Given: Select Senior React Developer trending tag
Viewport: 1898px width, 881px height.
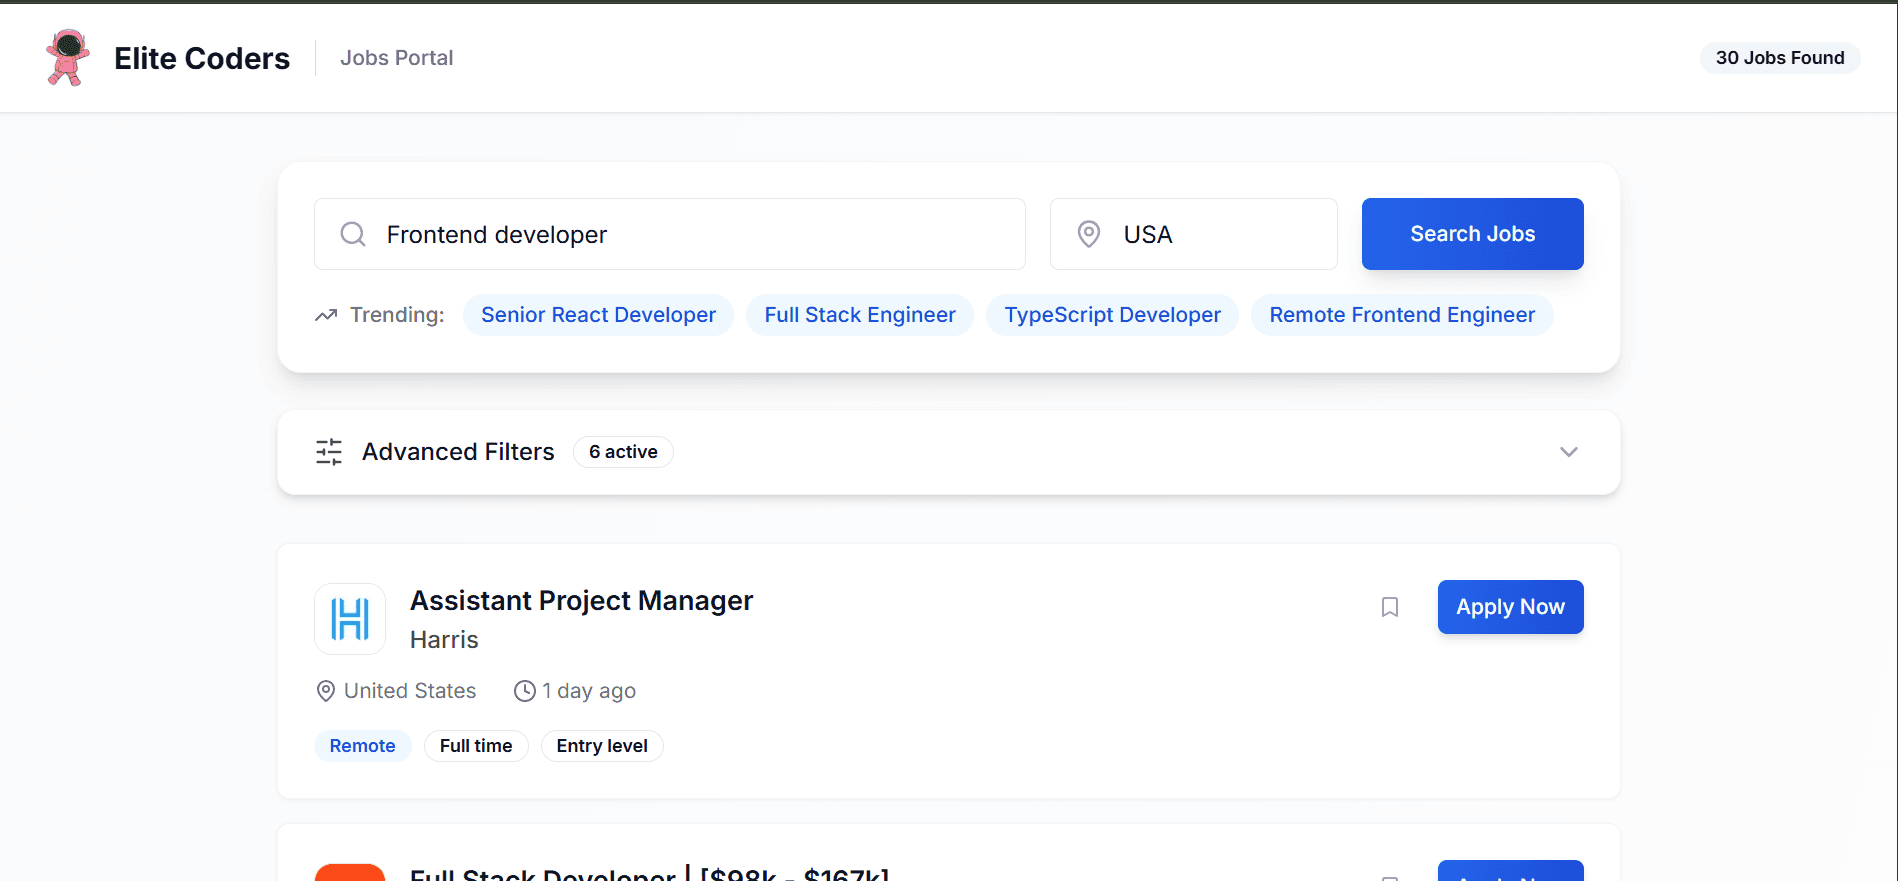Looking at the screenshot, I should click(598, 315).
